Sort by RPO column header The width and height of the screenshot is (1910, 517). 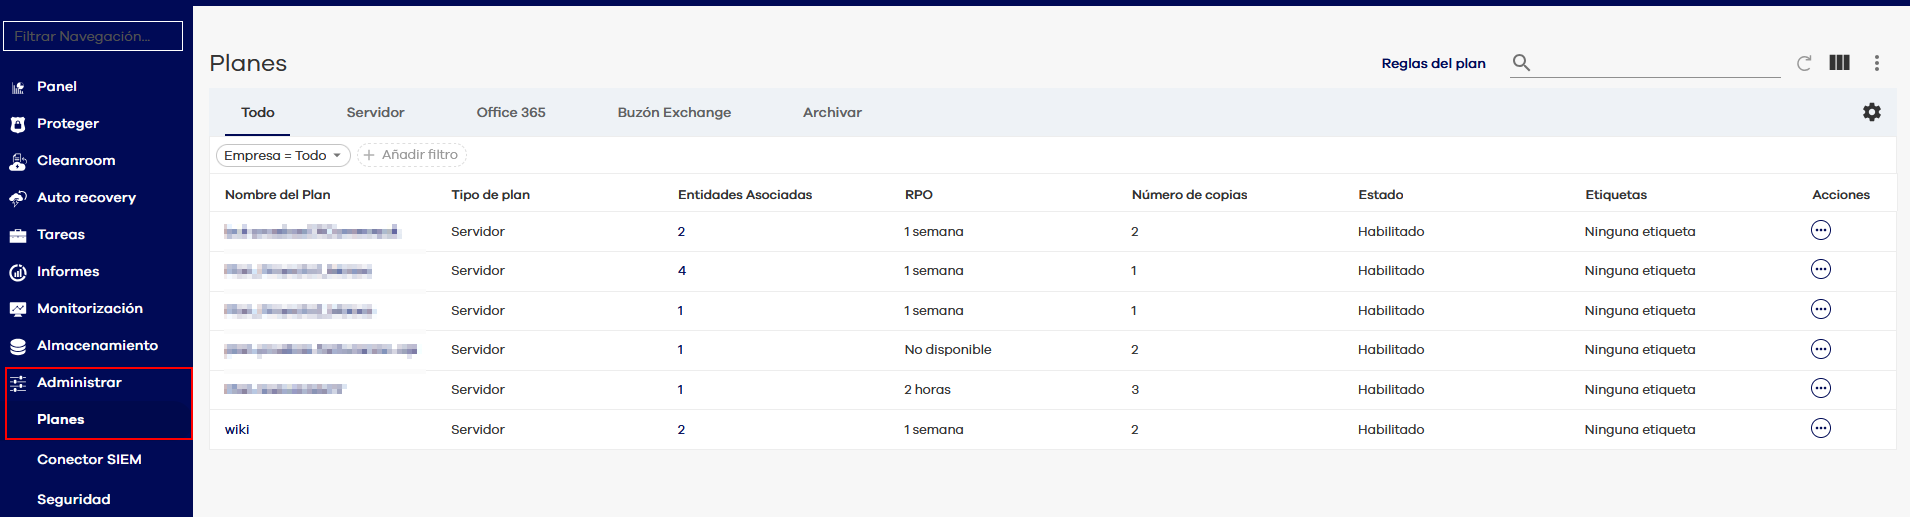tap(918, 195)
